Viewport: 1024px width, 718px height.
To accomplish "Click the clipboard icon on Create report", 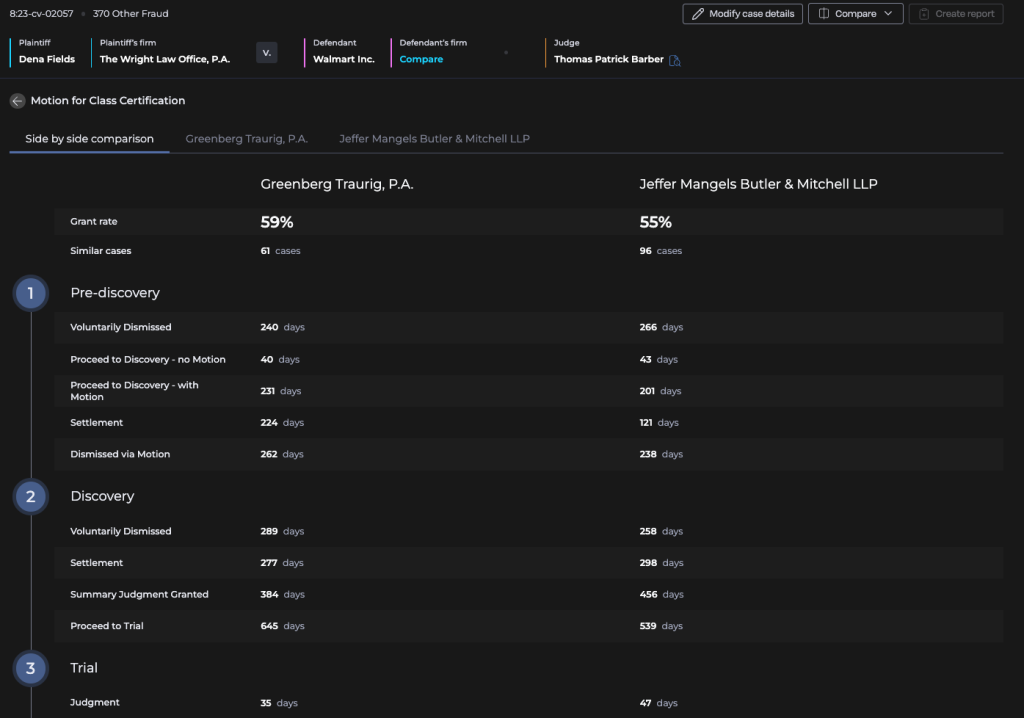I will point(923,14).
